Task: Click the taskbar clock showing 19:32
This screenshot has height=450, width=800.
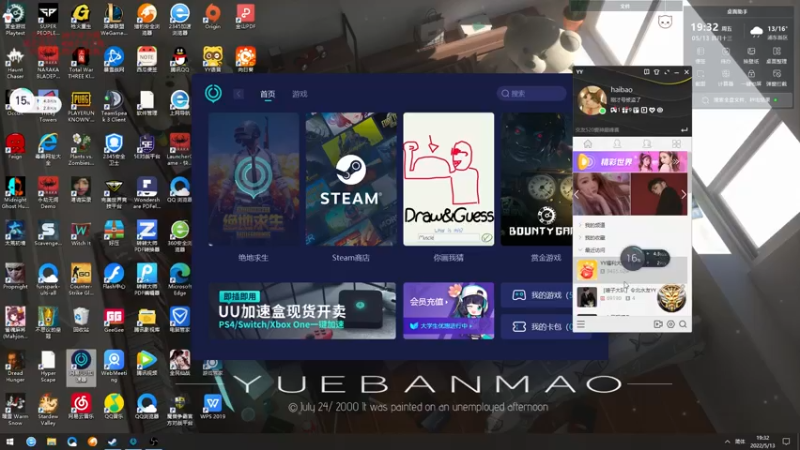Action: click(x=762, y=442)
